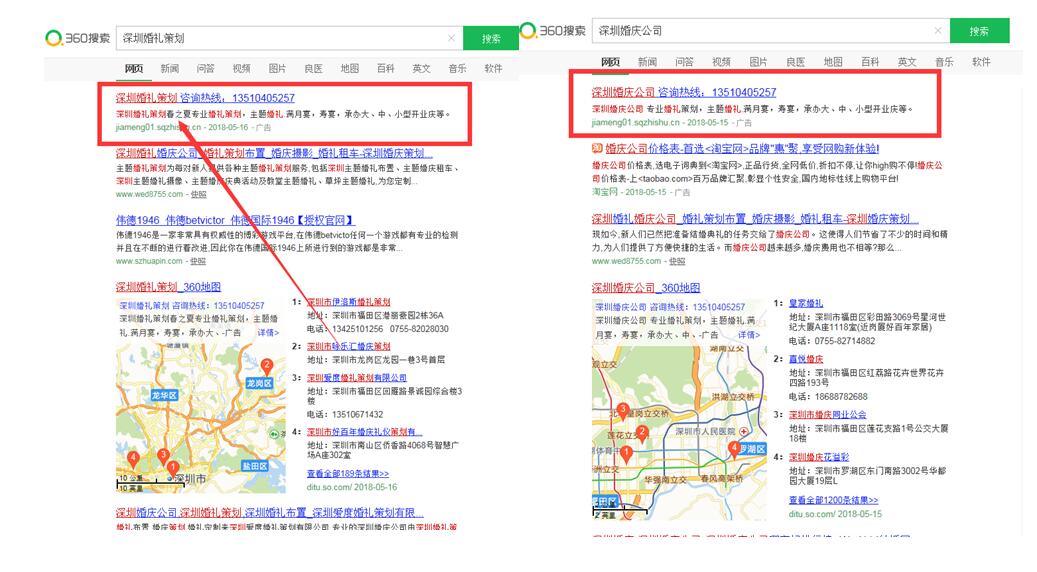
Task: Click the 360搜索 logo beside the 深圳婚庆公司 query
Action: 553,30
